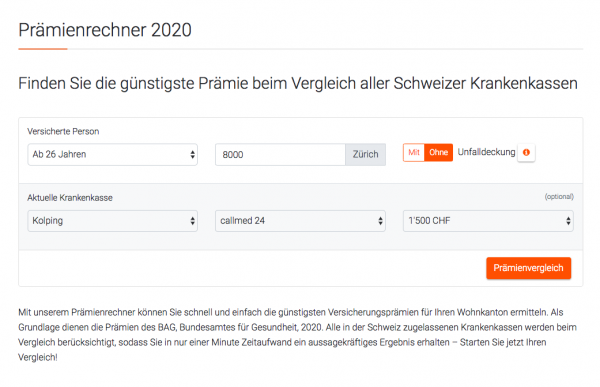Click the (optional) note text
Image resolution: width=600 pixels, height=387 pixels.
(559, 197)
